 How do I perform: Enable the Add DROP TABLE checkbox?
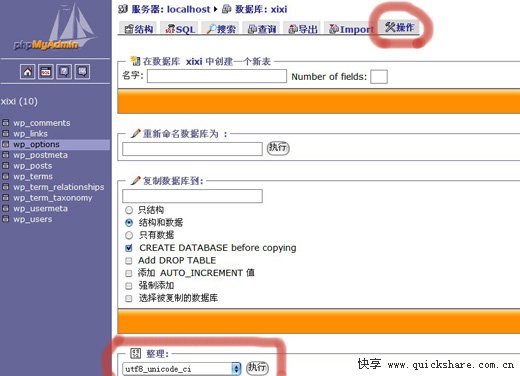pyautogui.click(x=129, y=260)
